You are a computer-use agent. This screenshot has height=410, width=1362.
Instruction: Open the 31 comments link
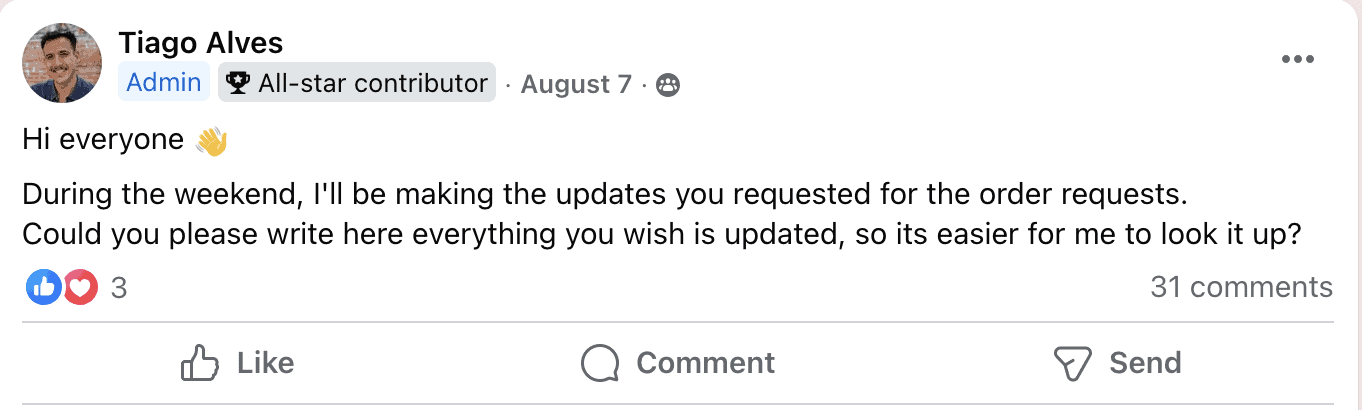click(x=1241, y=288)
